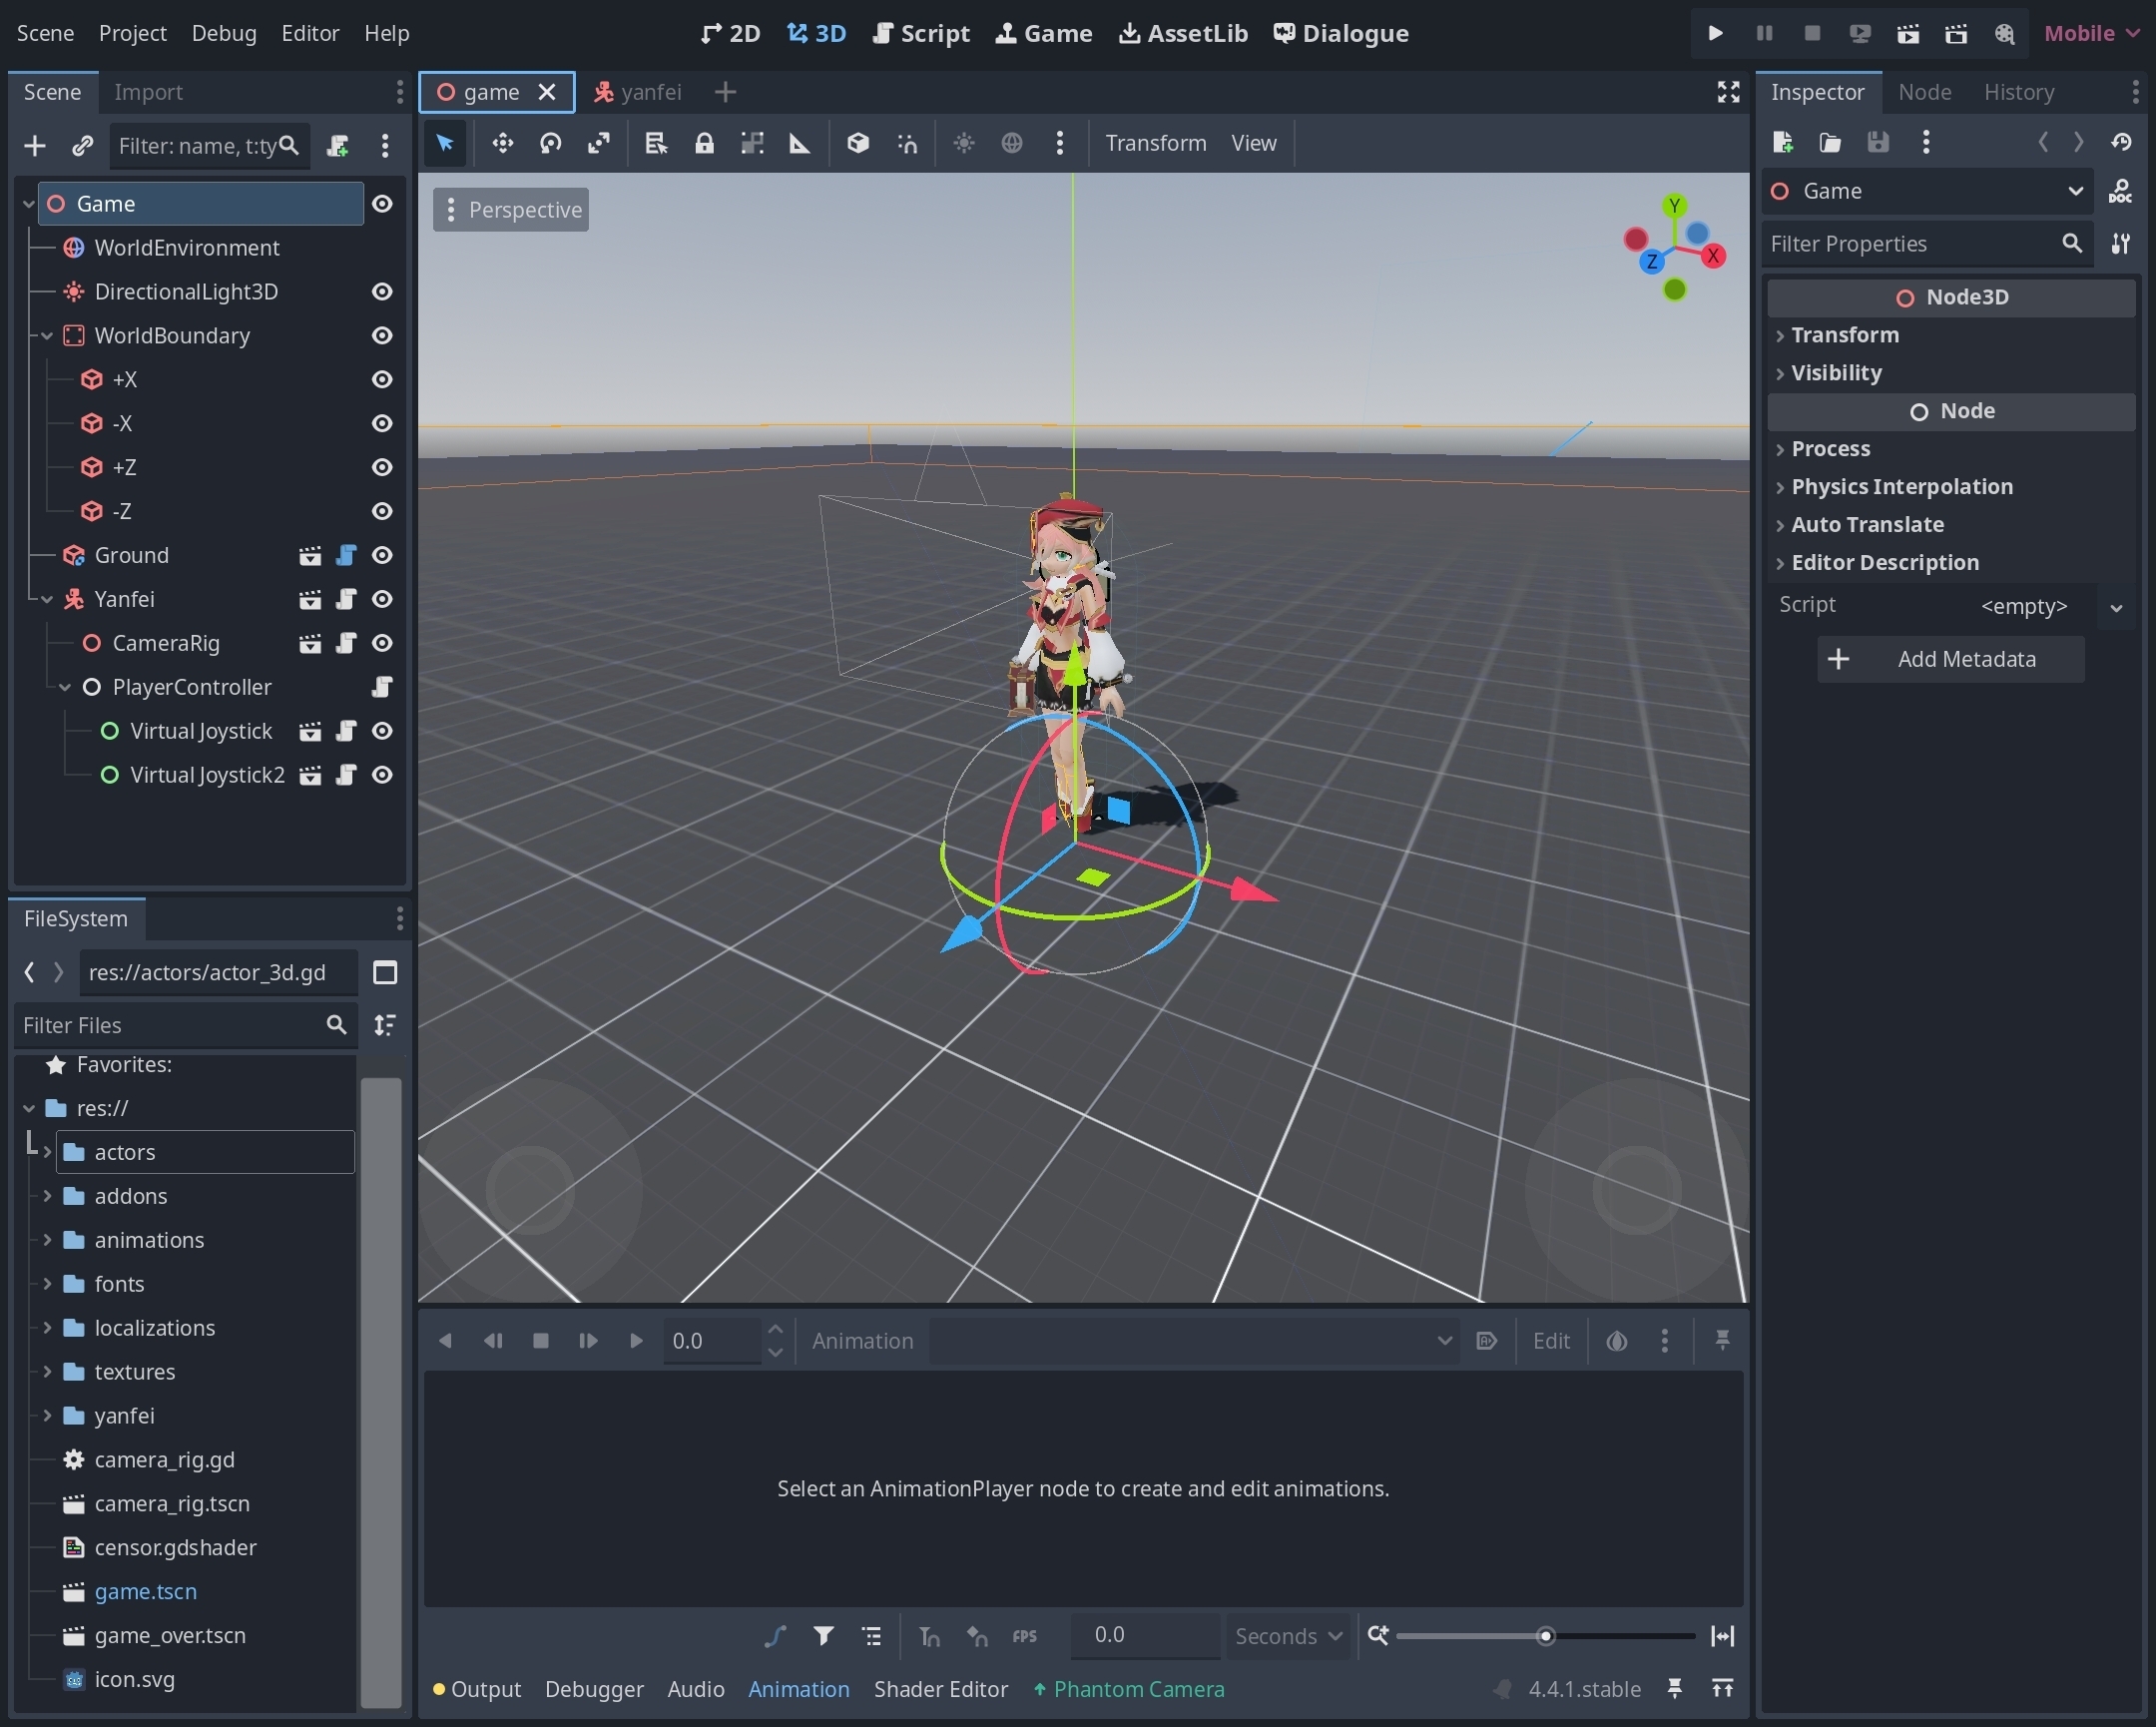Viewport: 2156px width, 1727px height.
Task: Open the Mobile renderer dropdown
Action: [x=2092, y=33]
